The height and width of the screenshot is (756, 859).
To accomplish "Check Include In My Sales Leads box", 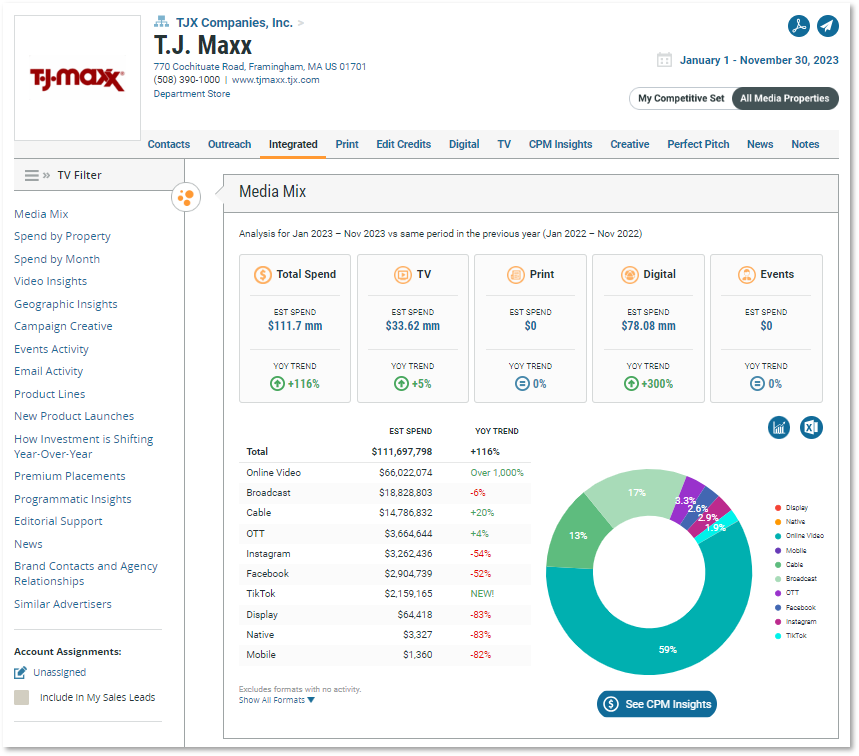I will pos(21,697).
